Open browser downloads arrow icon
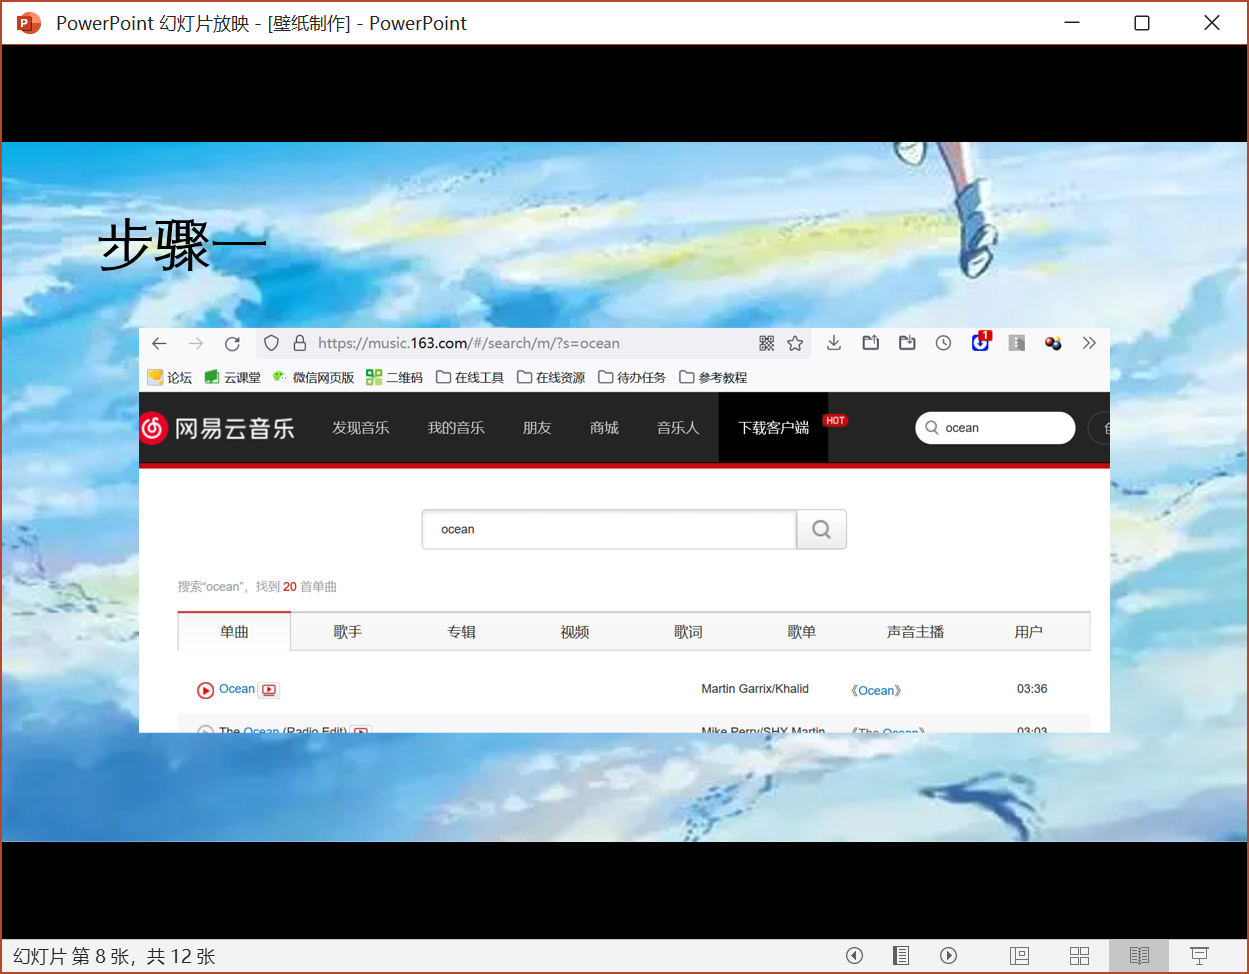The height and width of the screenshot is (974, 1249). click(x=834, y=343)
